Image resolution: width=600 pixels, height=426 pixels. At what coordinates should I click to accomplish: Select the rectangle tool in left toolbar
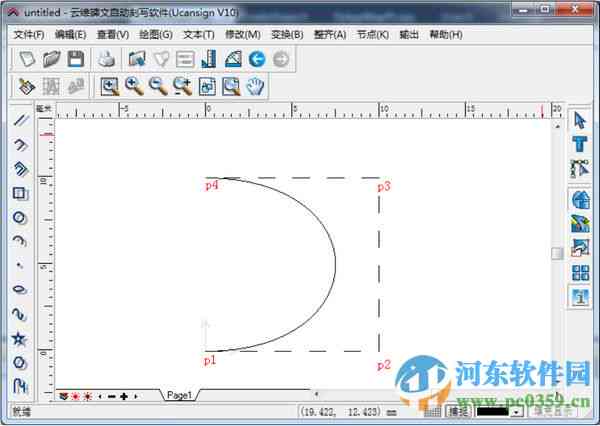coord(20,193)
